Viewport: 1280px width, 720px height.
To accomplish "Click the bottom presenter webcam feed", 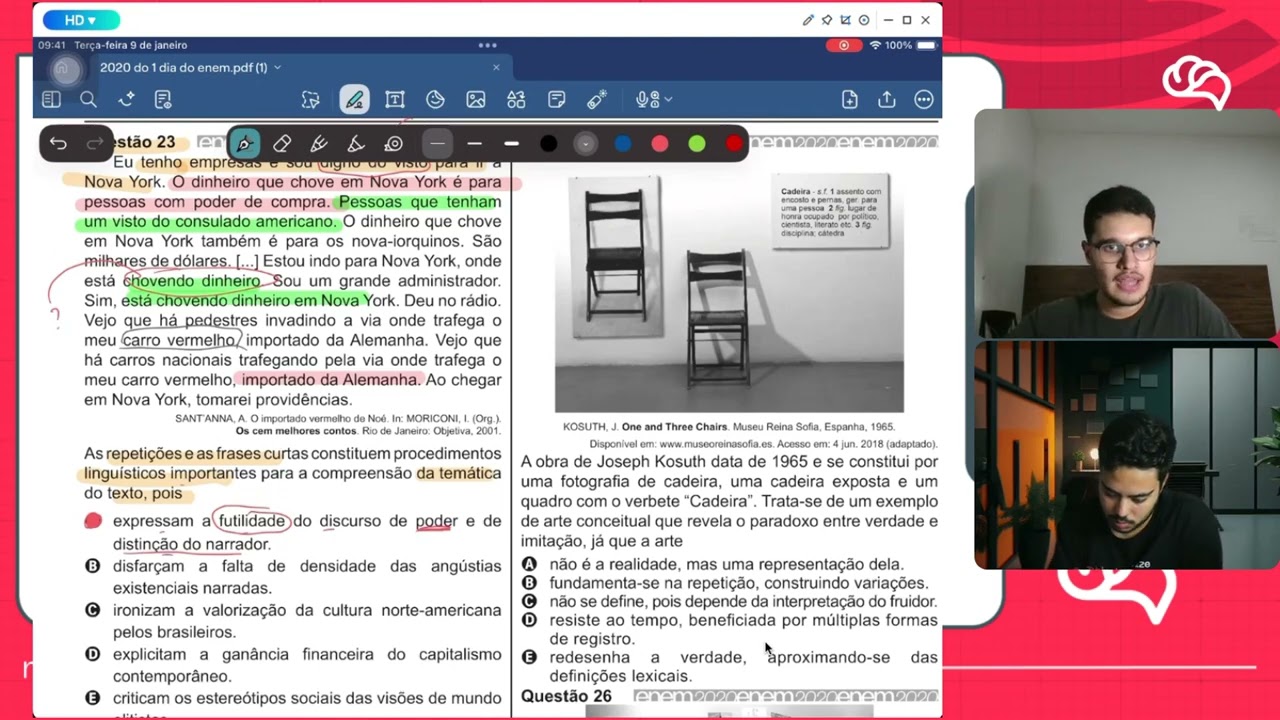I will coord(1127,455).
